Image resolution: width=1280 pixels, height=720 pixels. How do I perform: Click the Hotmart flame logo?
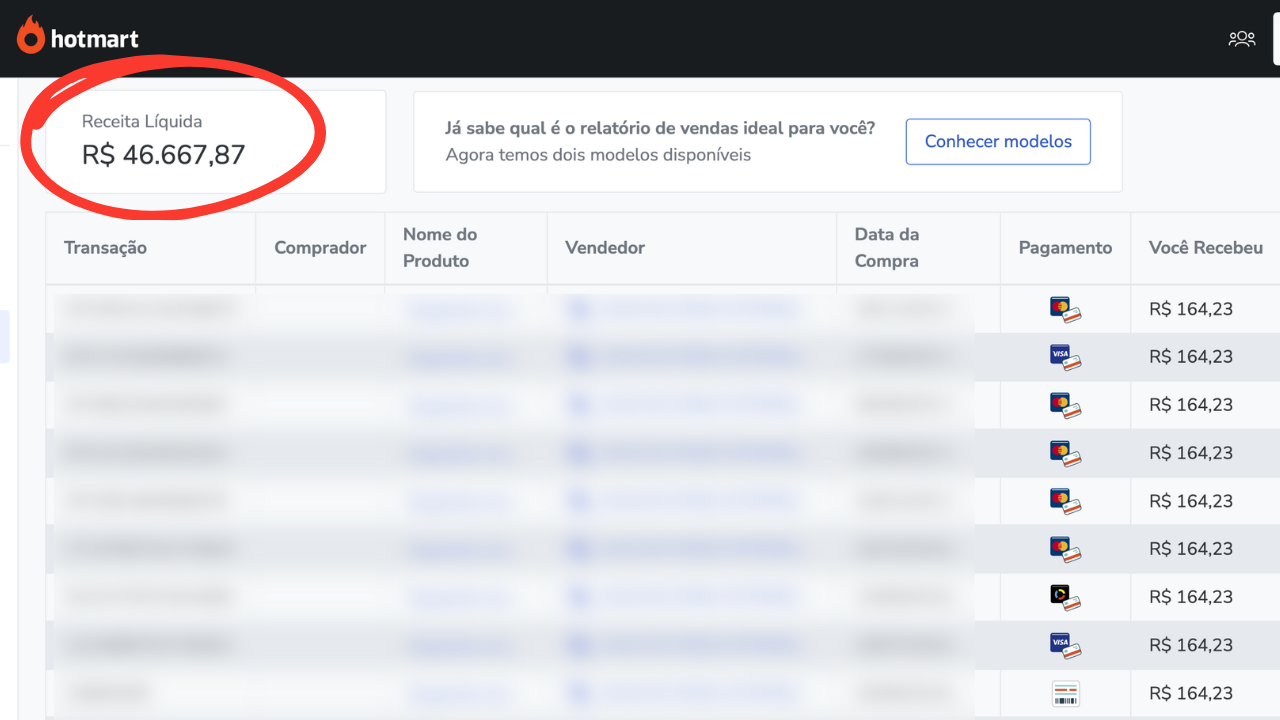(32, 37)
